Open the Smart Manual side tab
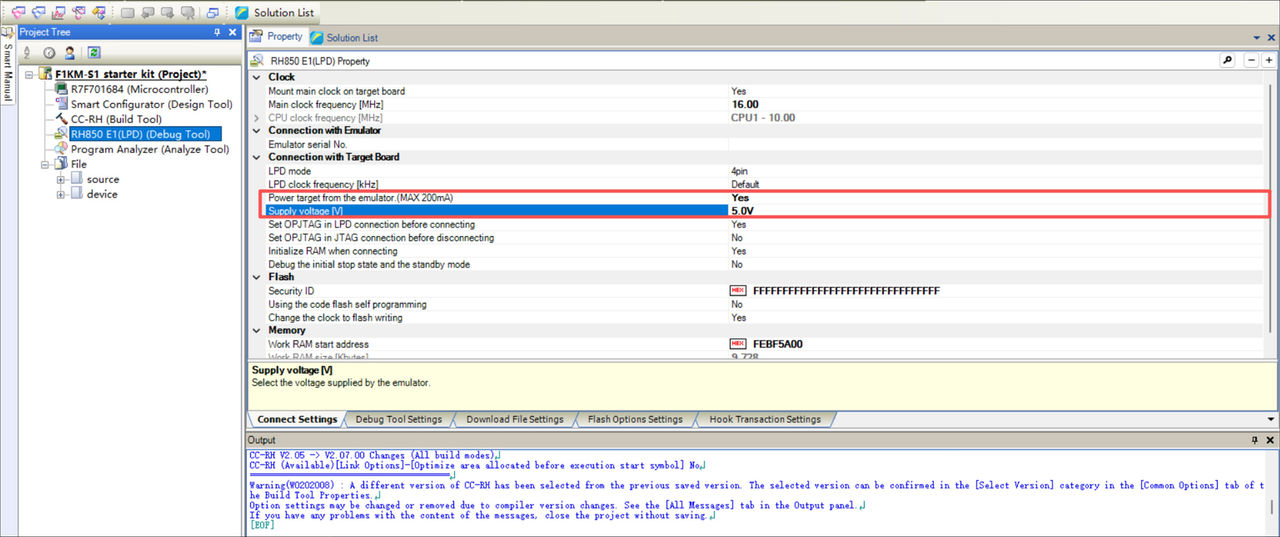This screenshot has width=1280, height=537. [x=8, y=66]
